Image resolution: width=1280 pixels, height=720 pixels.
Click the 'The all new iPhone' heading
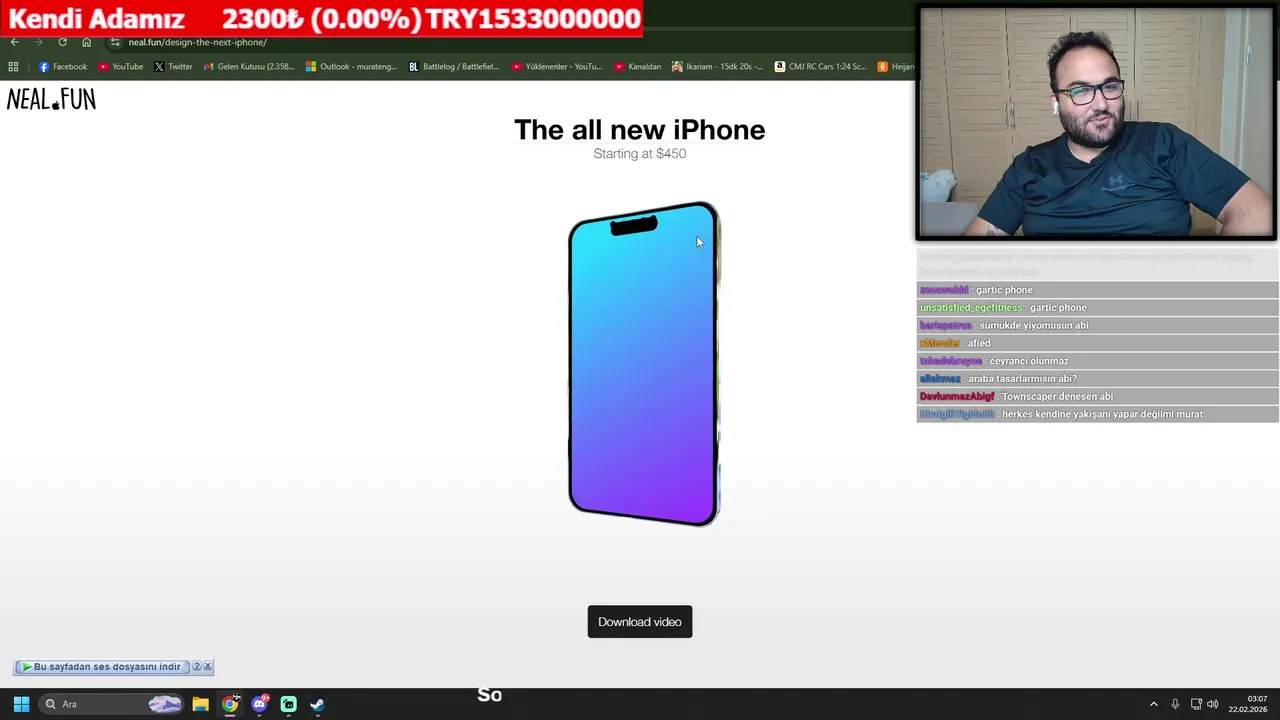click(x=640, y=130)
